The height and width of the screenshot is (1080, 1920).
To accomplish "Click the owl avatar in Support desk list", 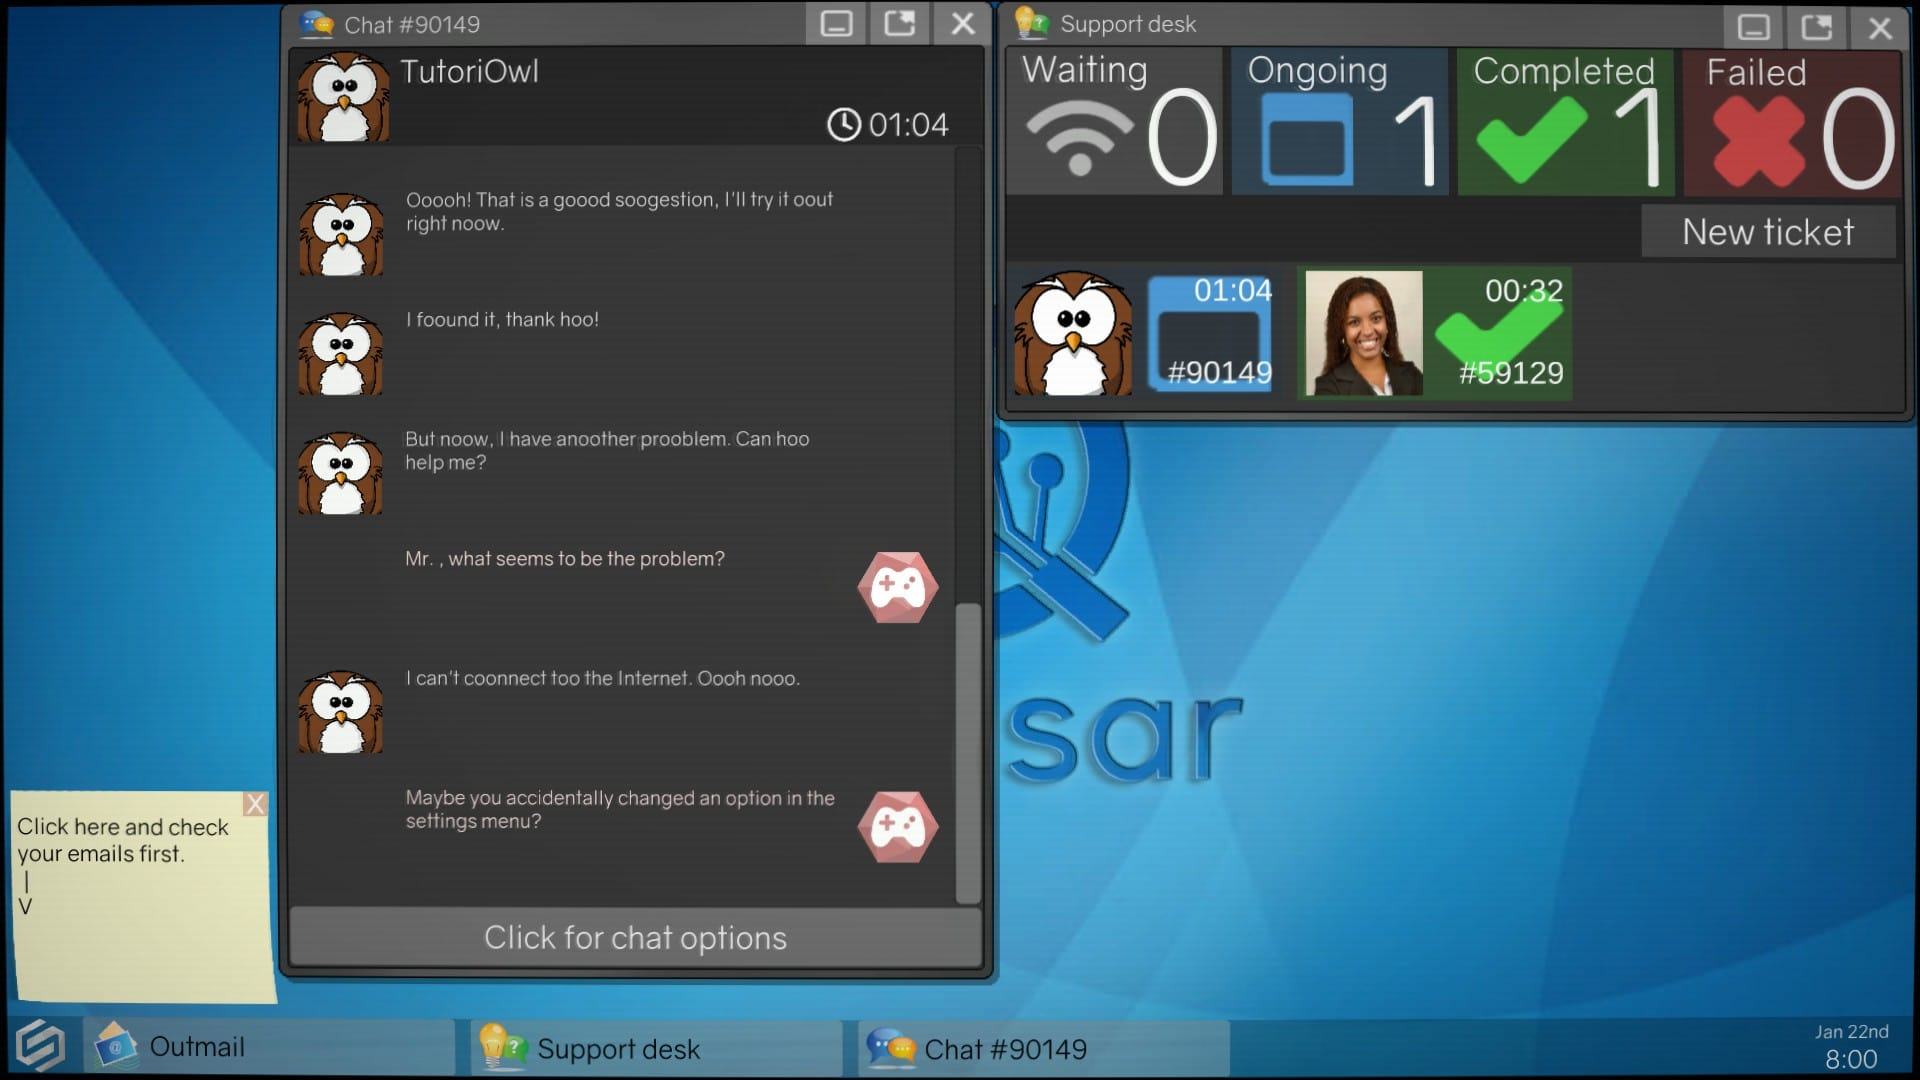I will [1073, 334].
